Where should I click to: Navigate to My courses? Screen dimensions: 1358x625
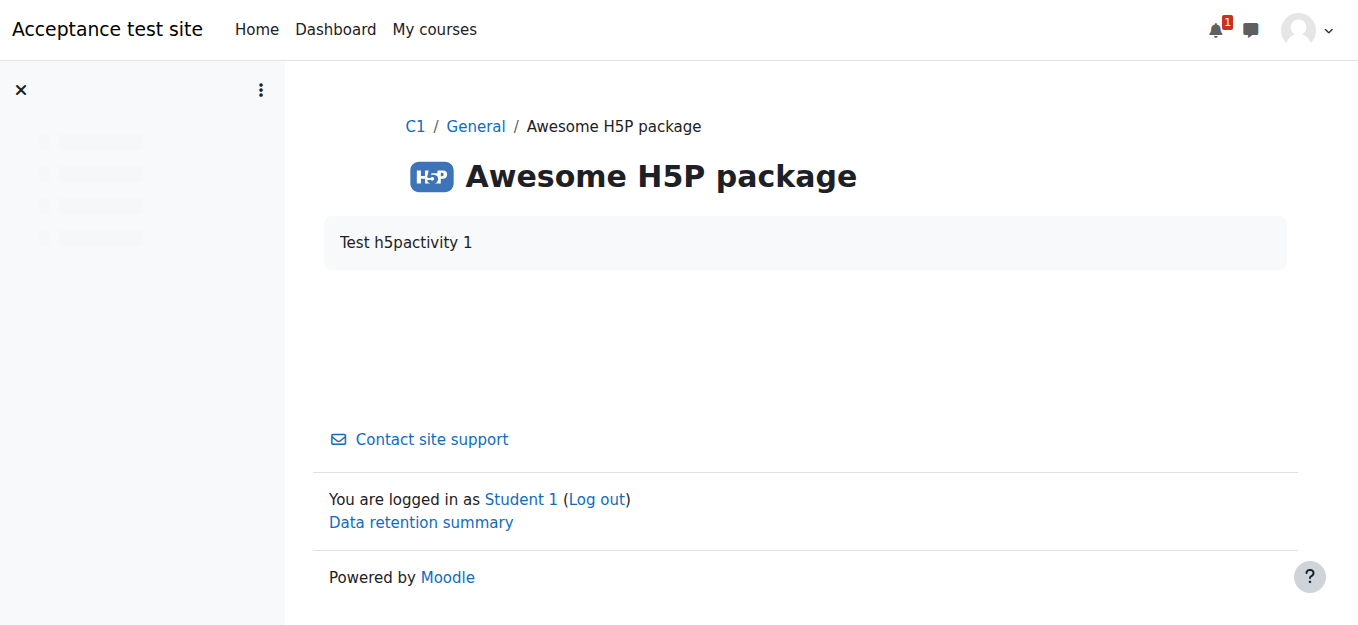tap(435, 30)
